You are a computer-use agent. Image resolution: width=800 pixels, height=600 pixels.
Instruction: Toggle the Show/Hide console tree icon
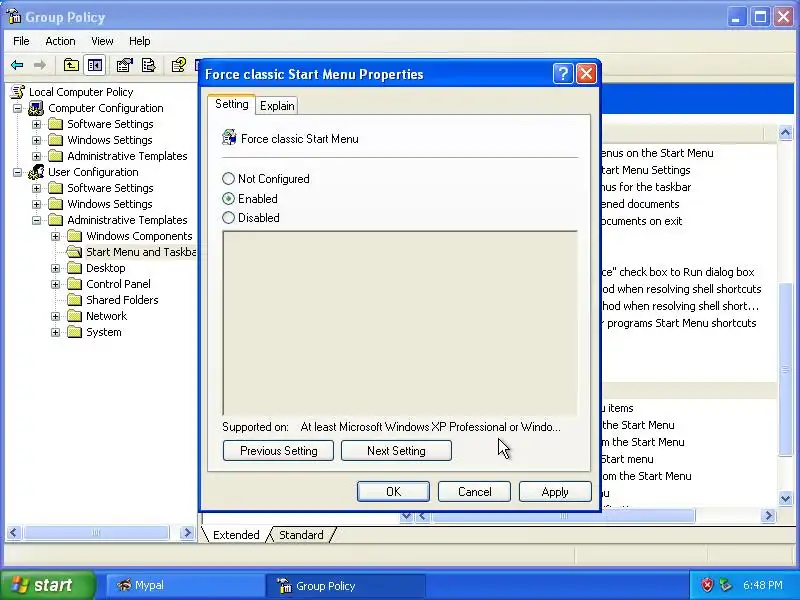[95, 65]
